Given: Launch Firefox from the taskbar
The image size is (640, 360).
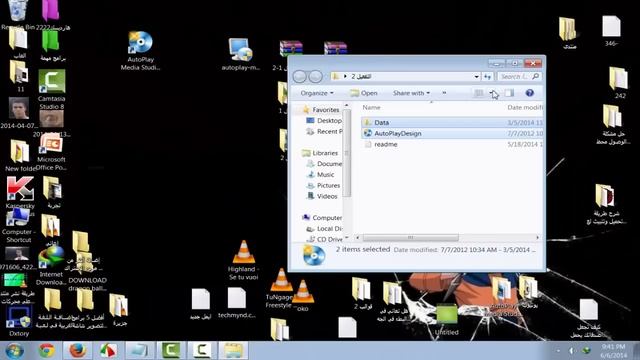Looking at the screenshot, I should 78,351.
